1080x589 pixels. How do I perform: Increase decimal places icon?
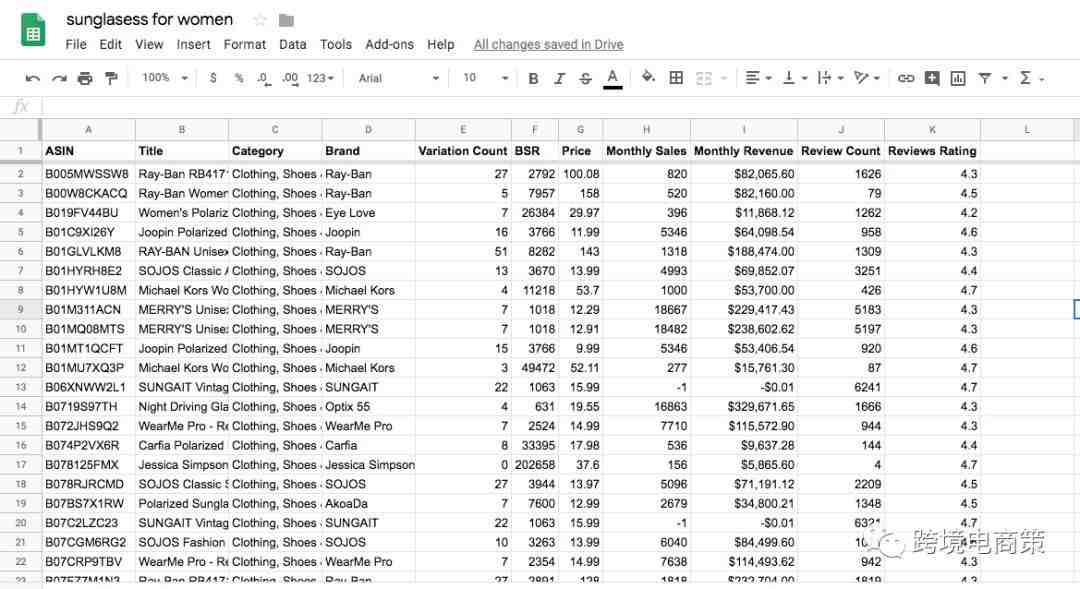tap(290, 79)
